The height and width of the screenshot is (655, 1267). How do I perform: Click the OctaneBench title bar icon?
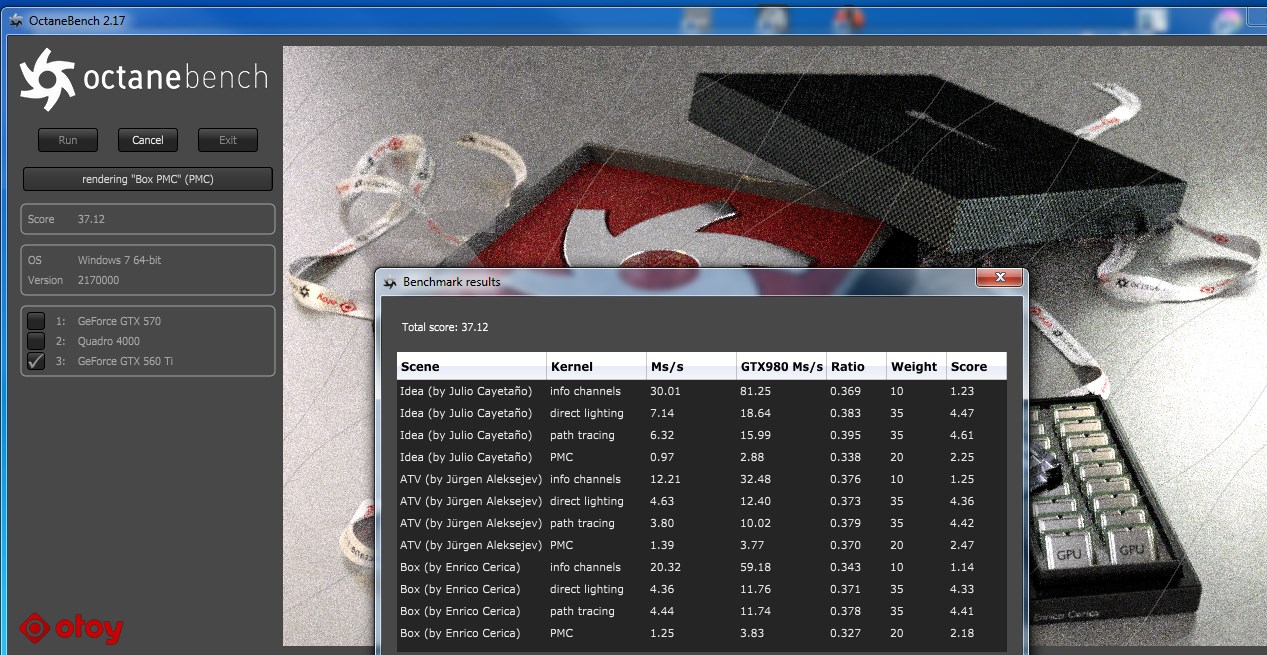(x=15, y=20)
